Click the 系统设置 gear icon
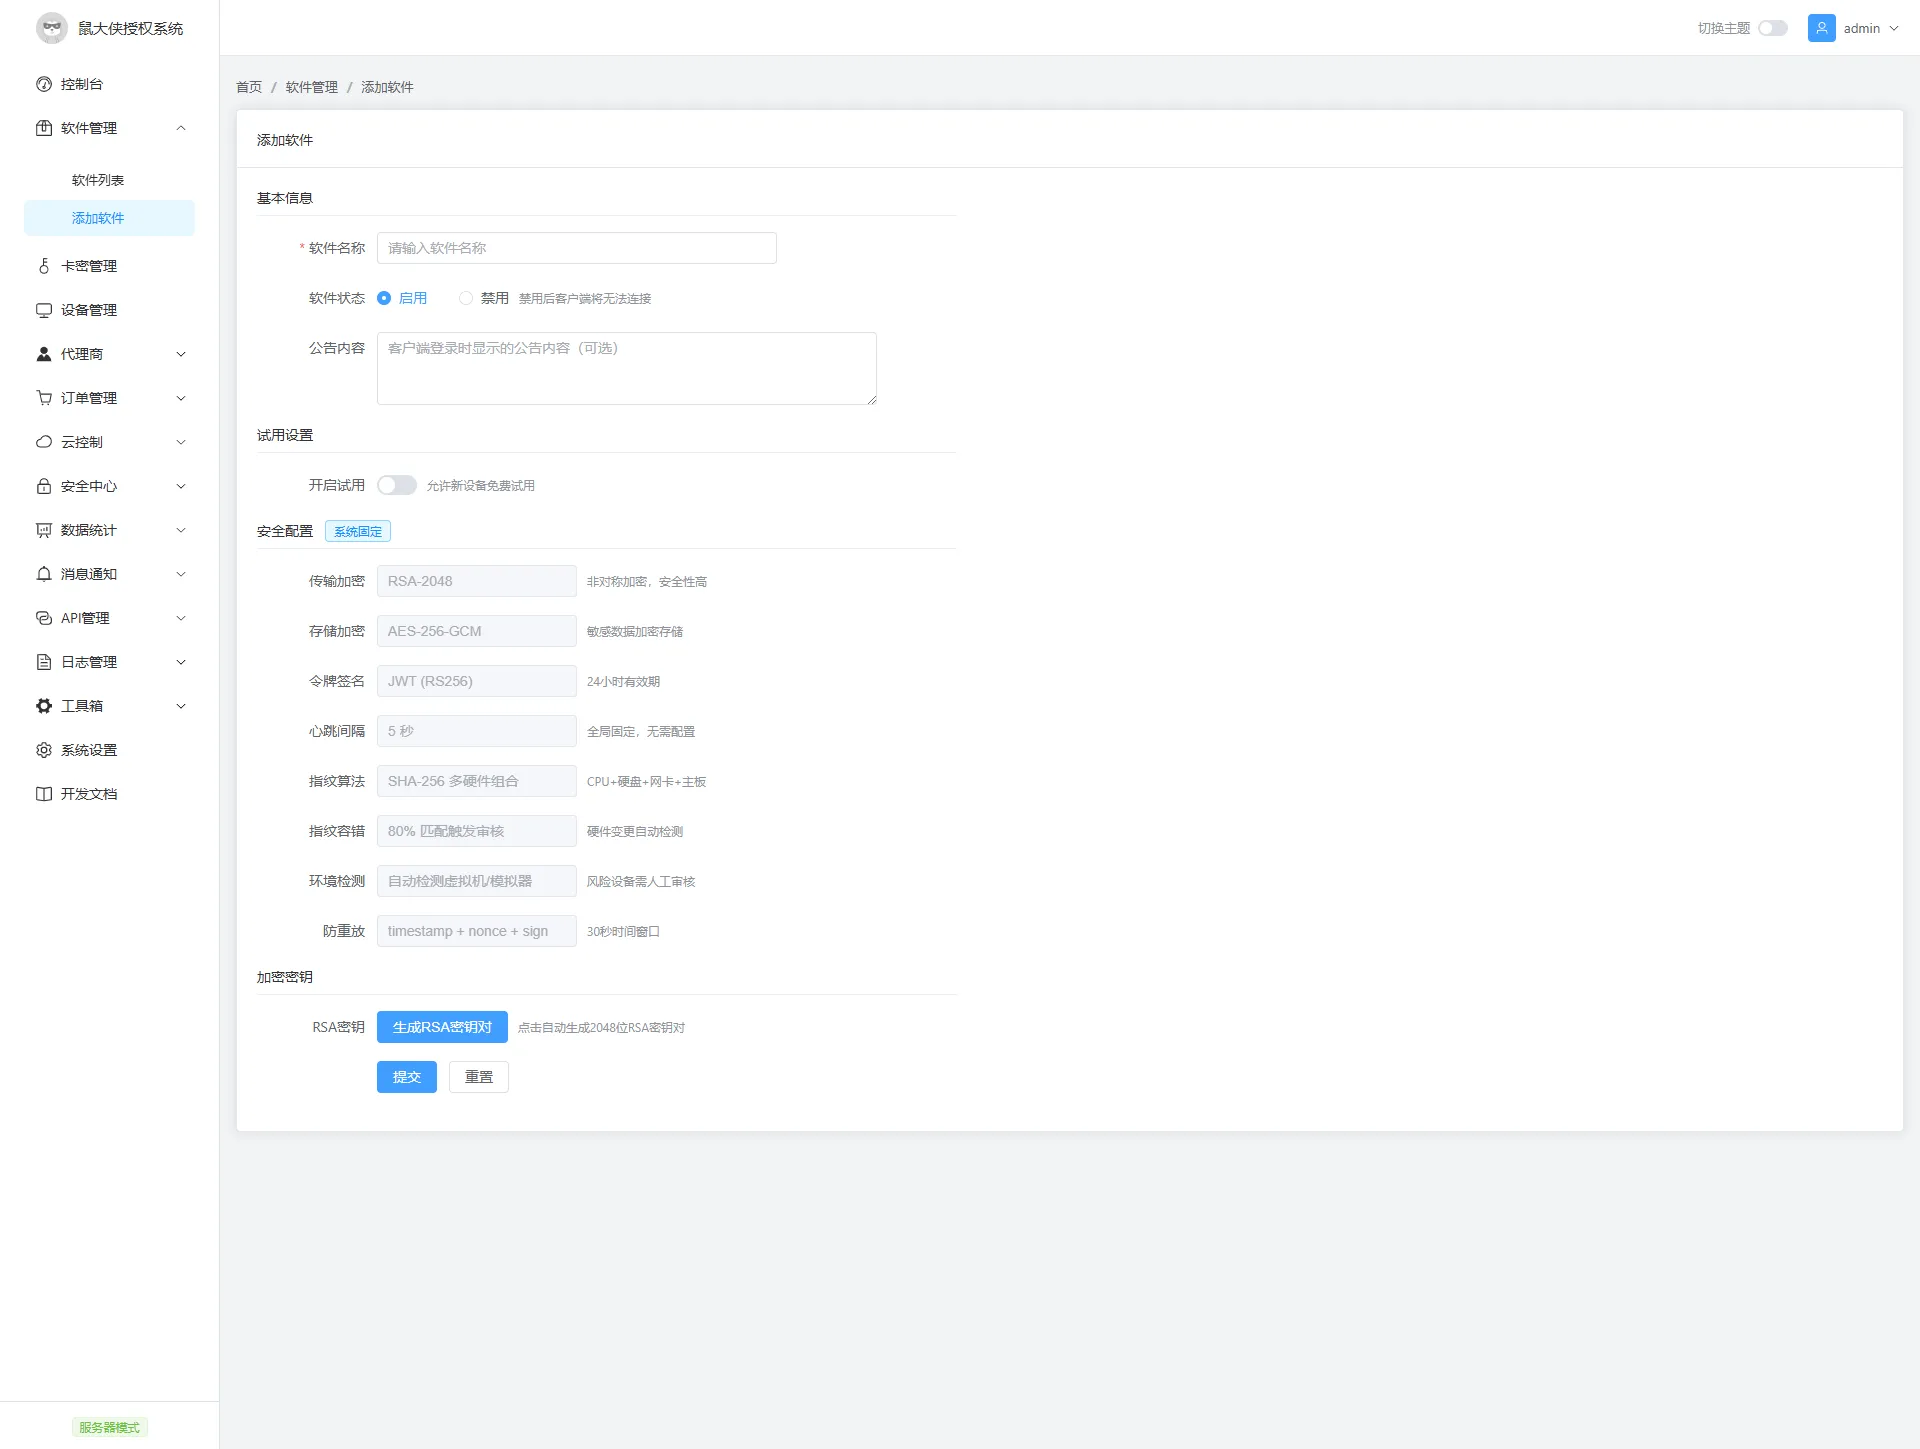Screen dimensions: 1920x1449 coord(43,749)
